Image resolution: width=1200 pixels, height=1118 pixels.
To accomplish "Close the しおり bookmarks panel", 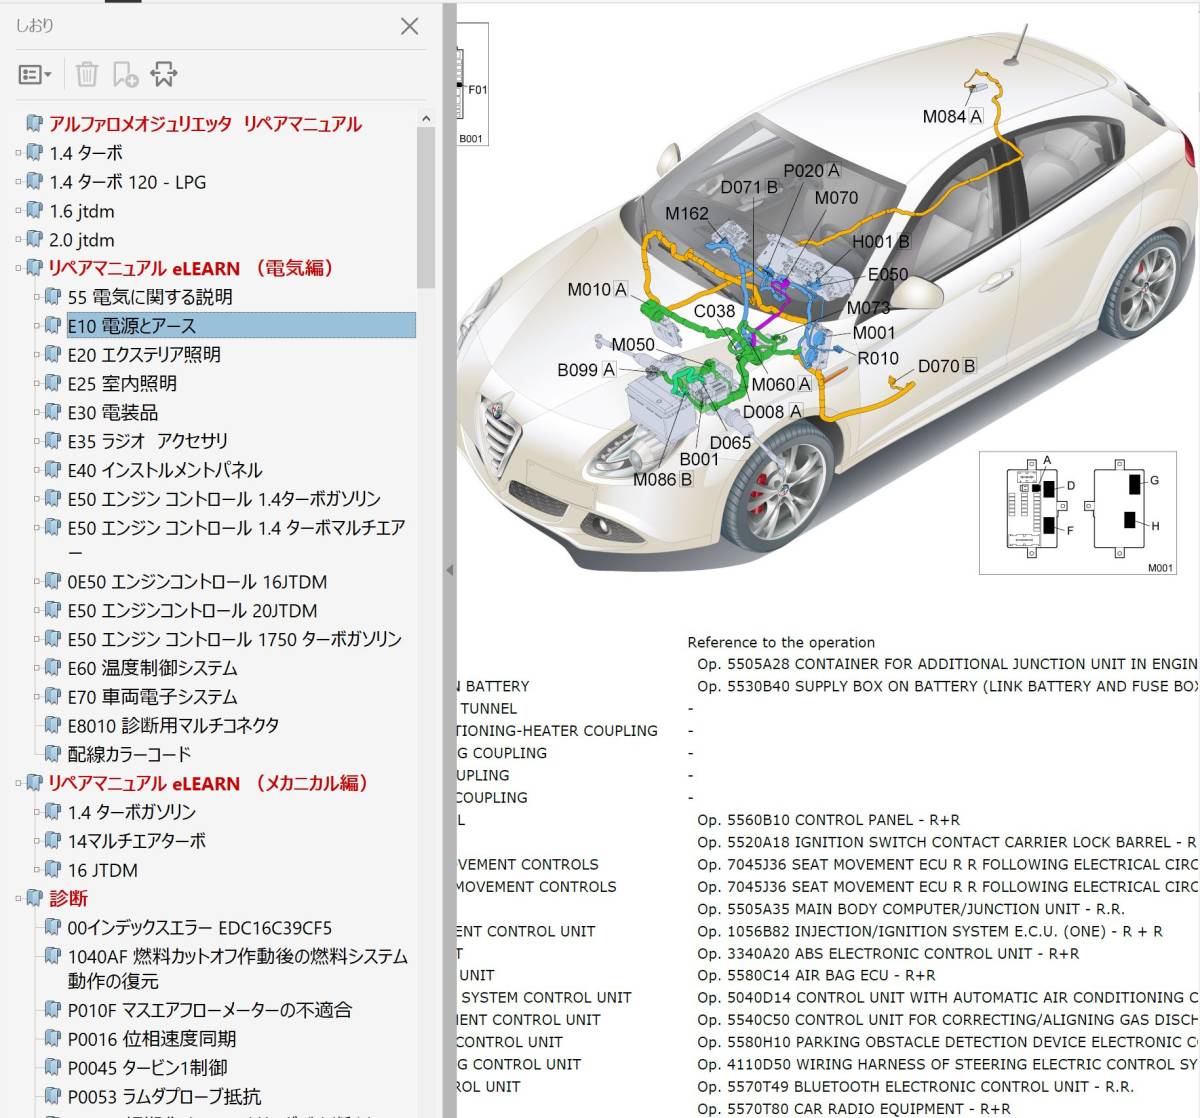I will pos(409,27).
